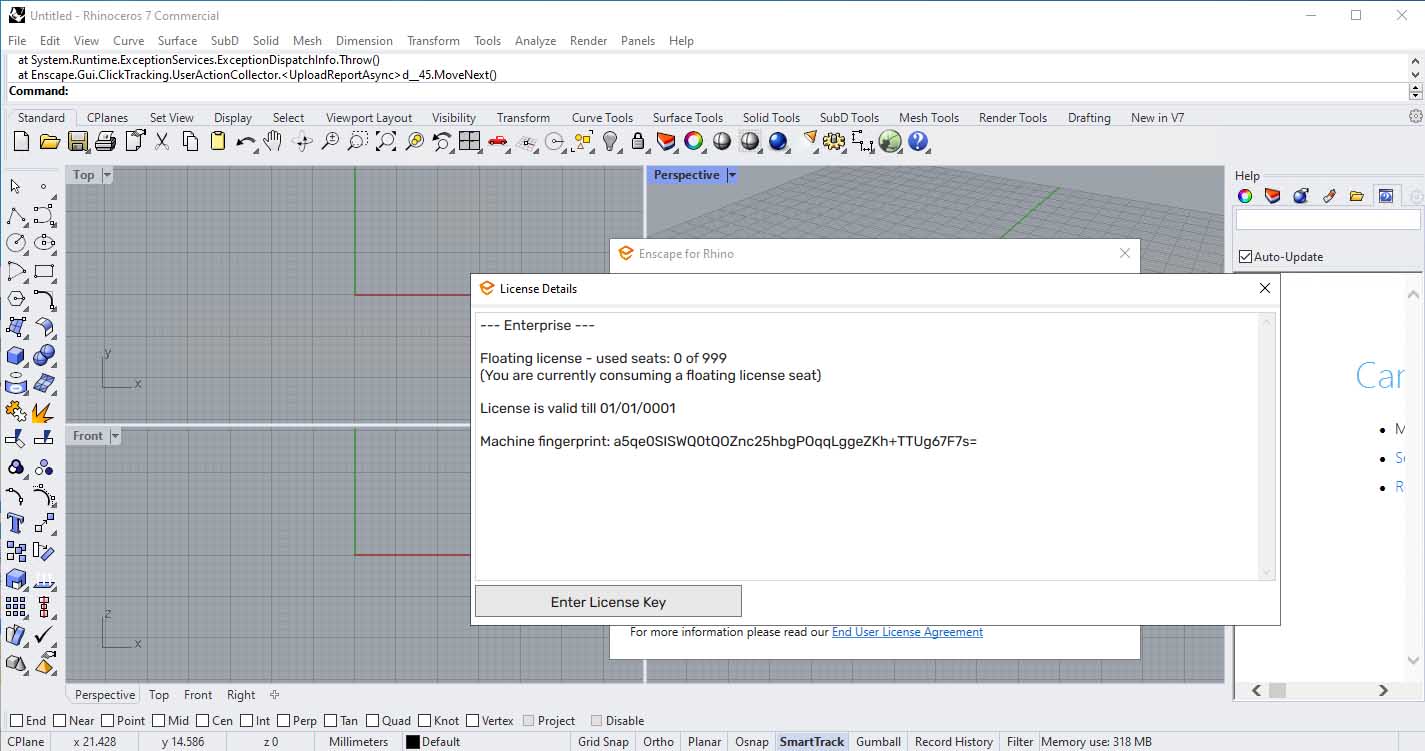The image size is (1425, 751).
Task: Click the Explode tool icon
Action: click(43, 411)
